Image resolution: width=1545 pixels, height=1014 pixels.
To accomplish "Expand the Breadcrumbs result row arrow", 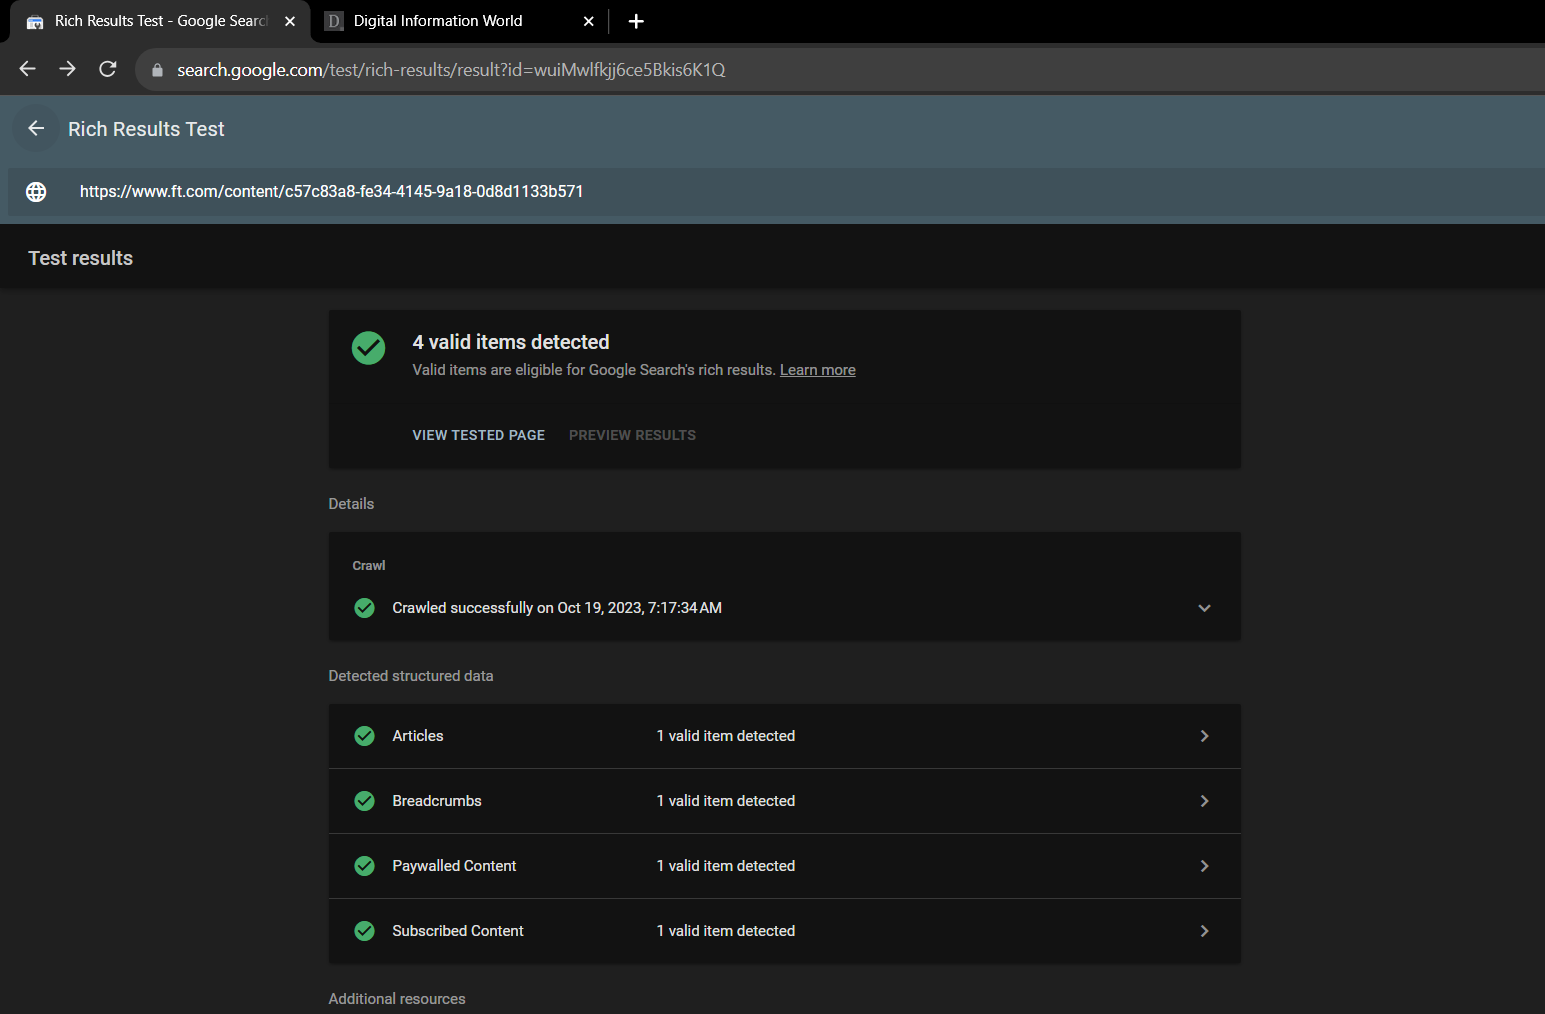I will pyautogui.click(x=1204, y=801).
